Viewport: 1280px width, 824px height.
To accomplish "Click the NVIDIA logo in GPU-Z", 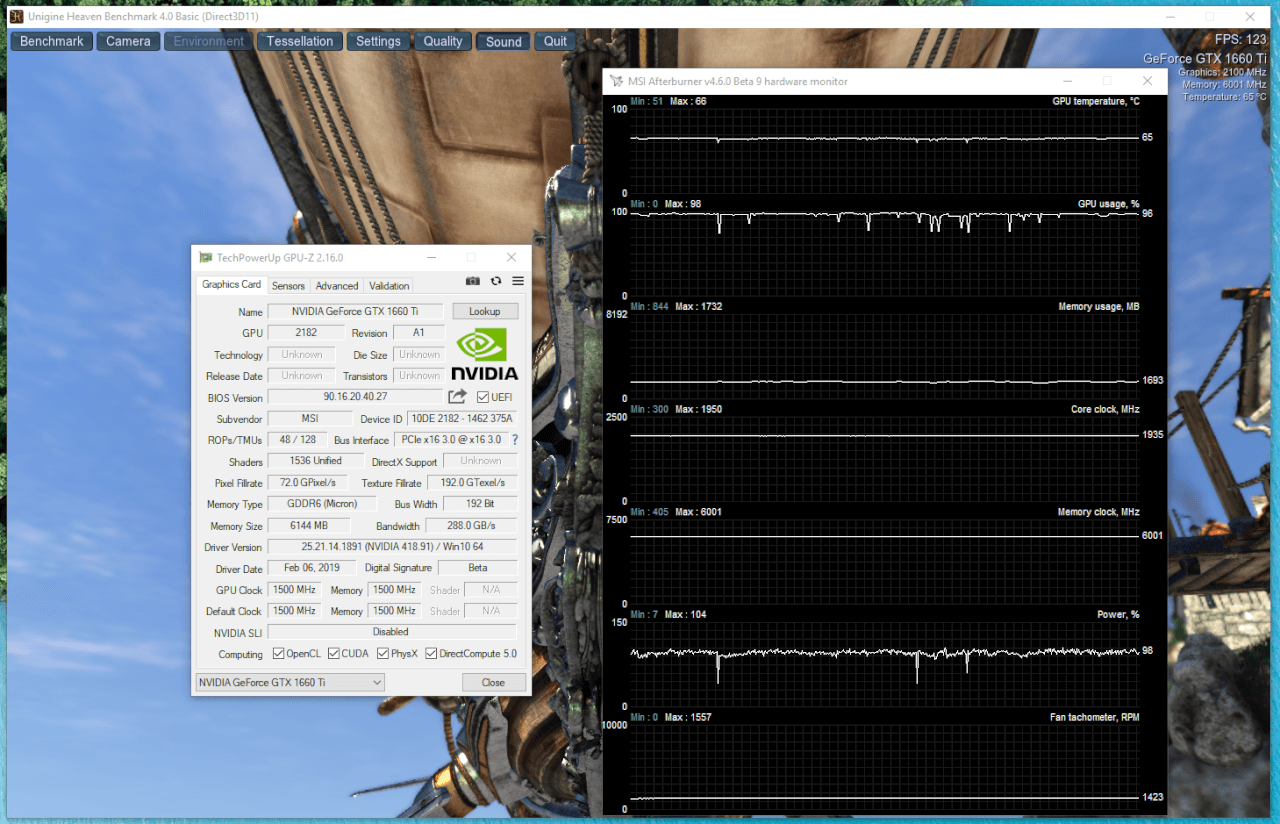I will pyautogui.click(x=485, y=354).
